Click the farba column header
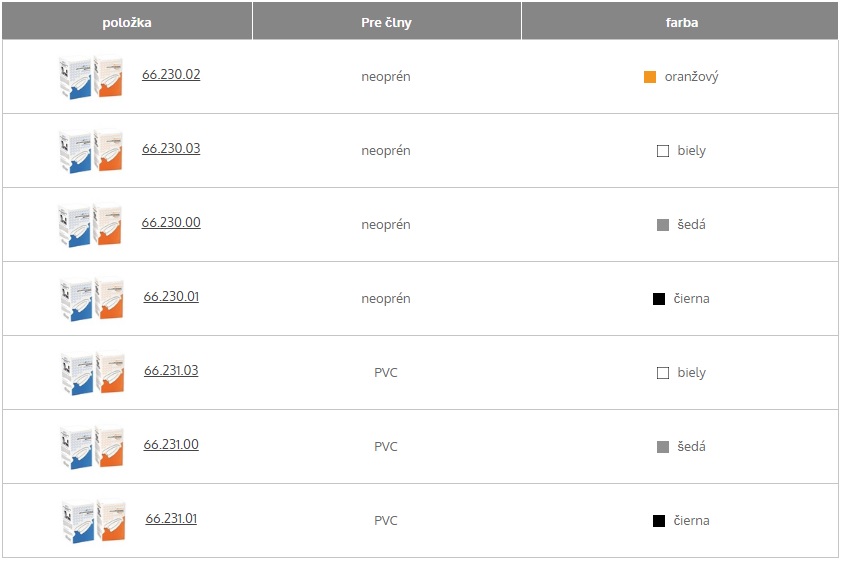The height and width of the screenshot is (564, 842). click(x=680, y=21)
